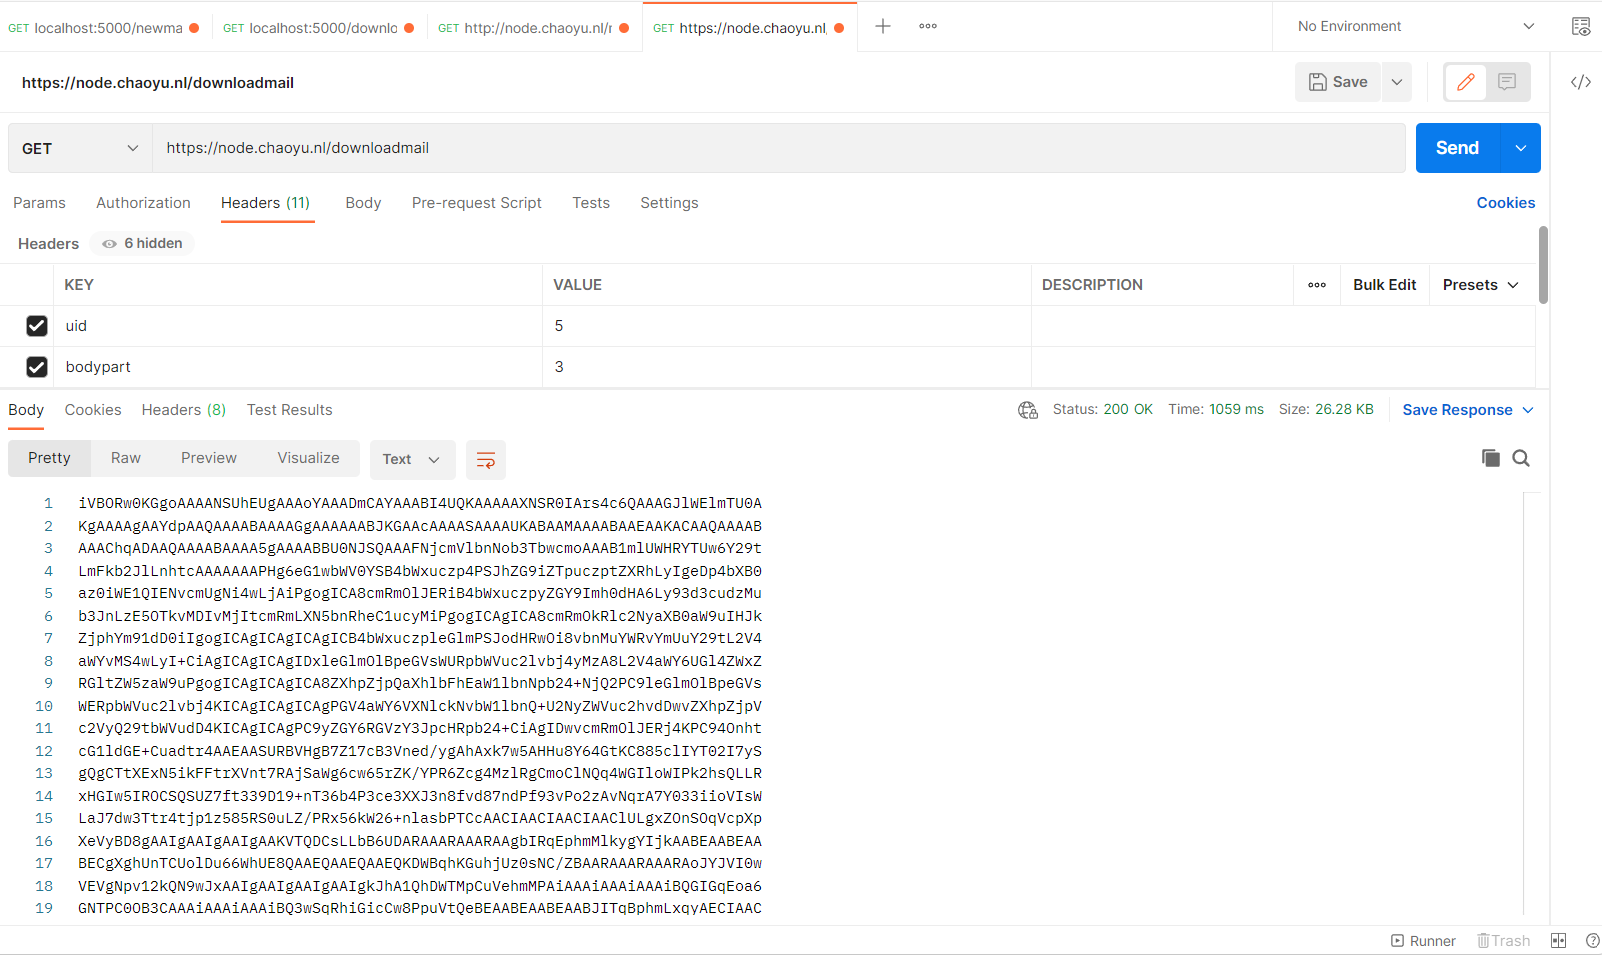The height and width of the screenshot is (962, 1602).
Task: Open the Cookies link
Action: [1505, 203]
